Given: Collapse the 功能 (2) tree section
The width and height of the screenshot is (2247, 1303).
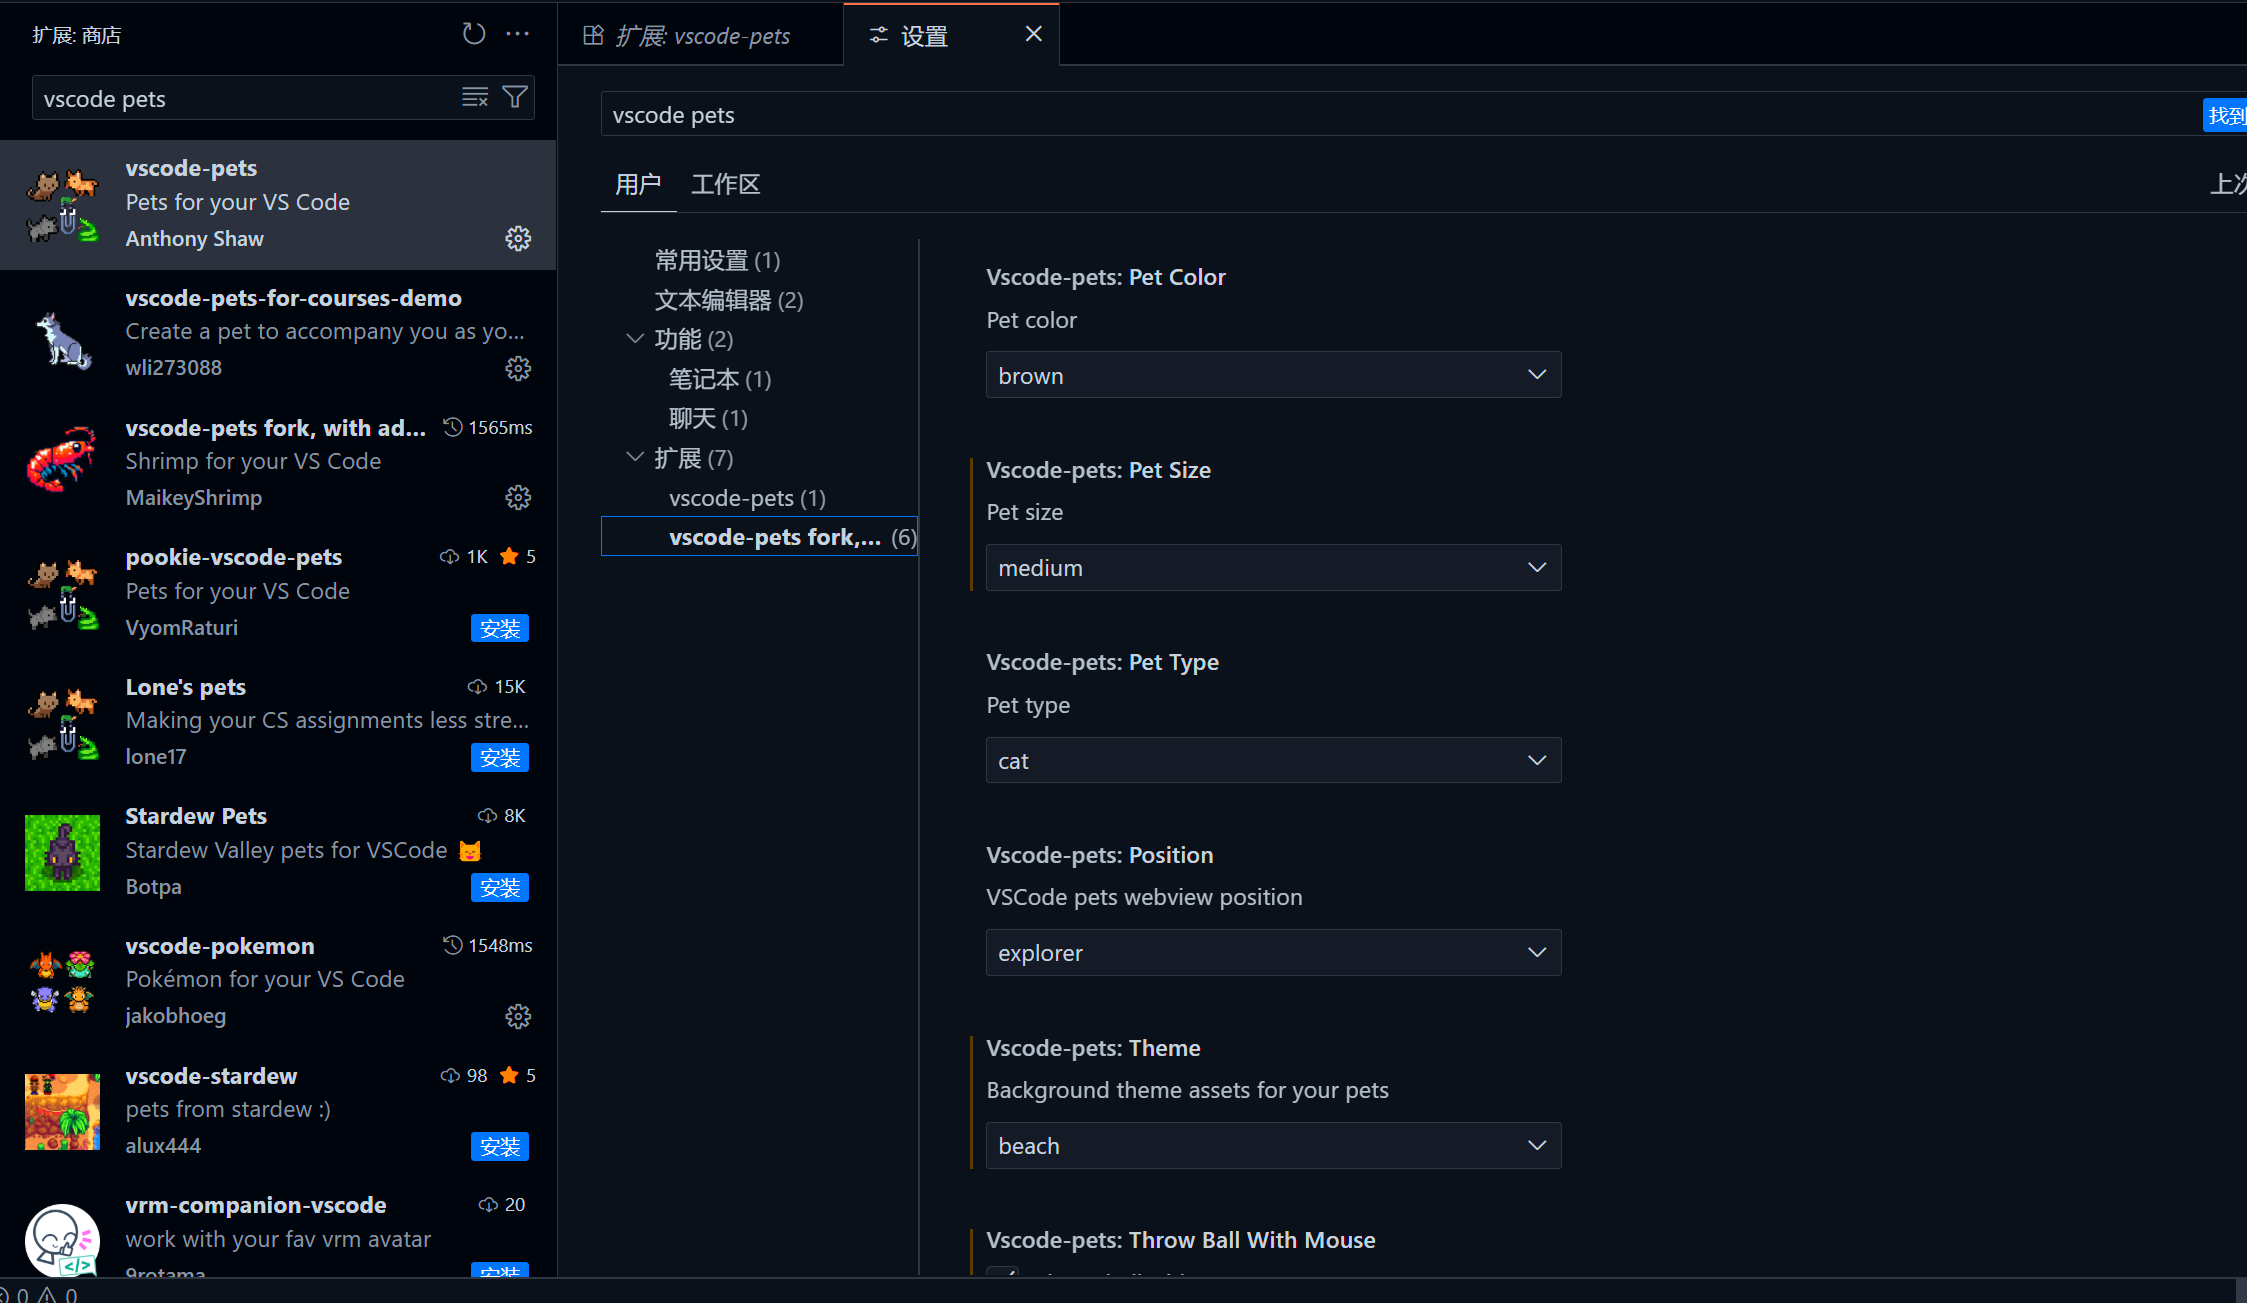Looking at the screenshot, I should (634, 339).
